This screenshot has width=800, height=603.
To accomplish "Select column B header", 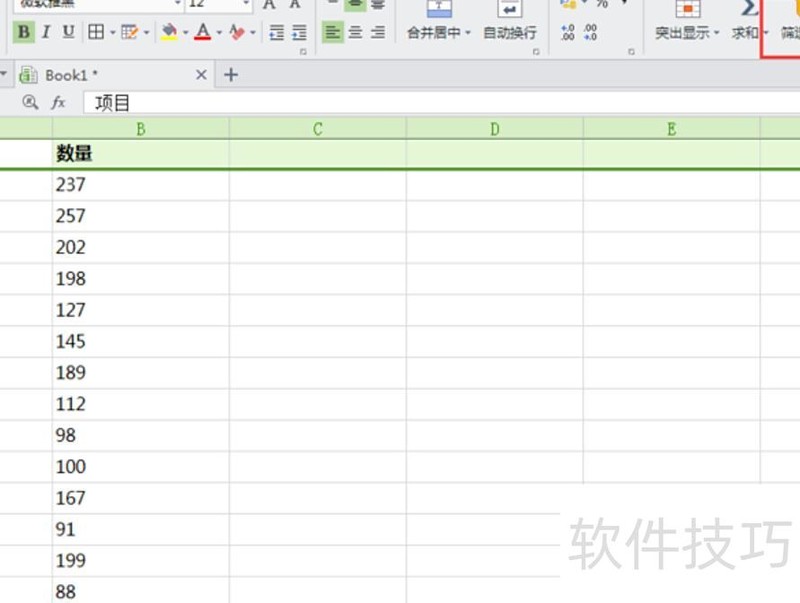I will pyautogui.click(x=141, y=129).
